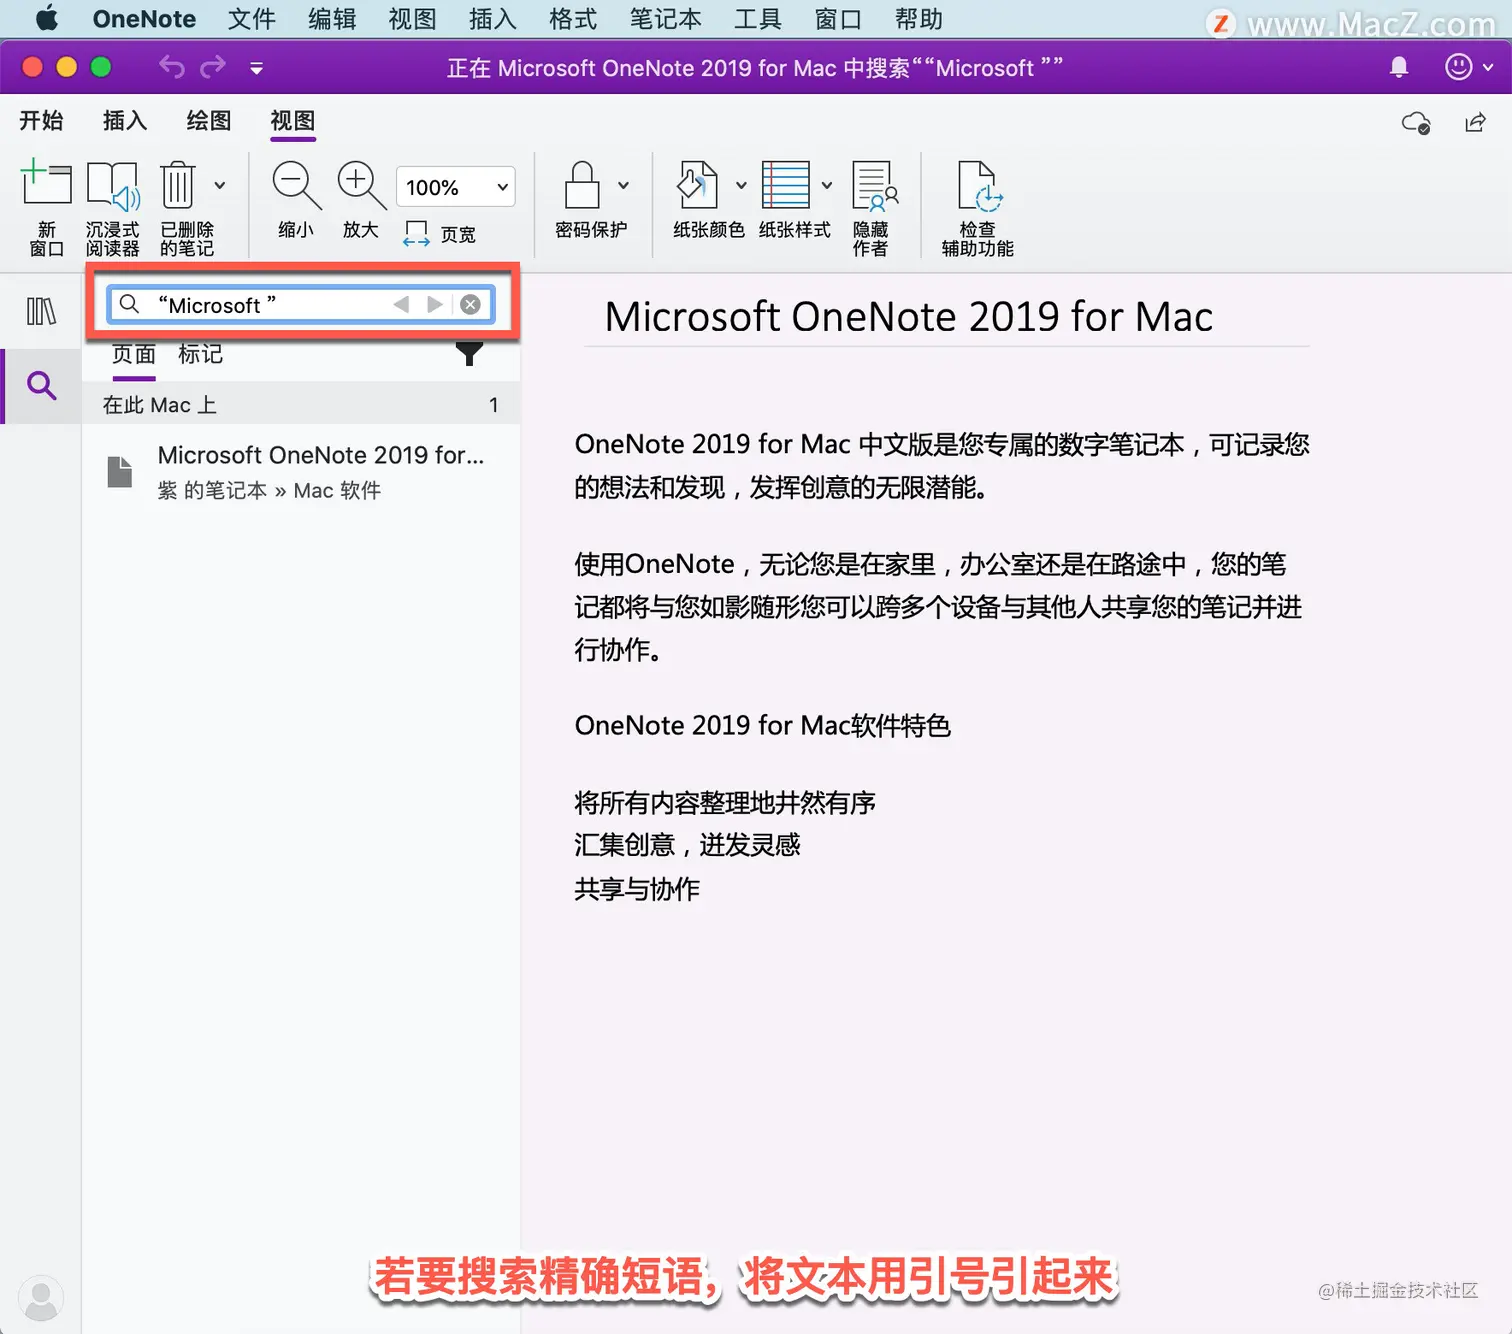The image size is (1512, 1334).
Task: Fit page using 页宽 button
Action: 440,234
